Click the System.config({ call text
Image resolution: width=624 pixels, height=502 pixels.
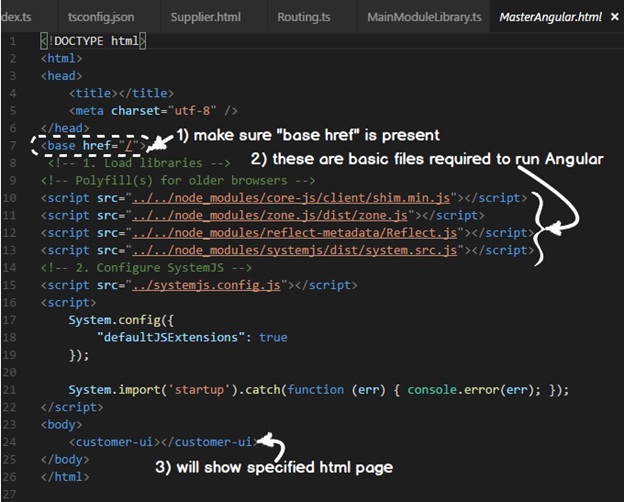(x=121, y=320)
